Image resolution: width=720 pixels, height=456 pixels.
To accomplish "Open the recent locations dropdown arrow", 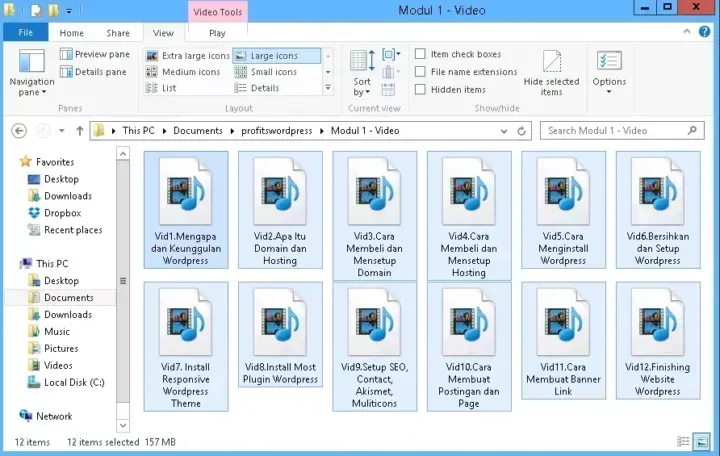I will pos(62,131).
